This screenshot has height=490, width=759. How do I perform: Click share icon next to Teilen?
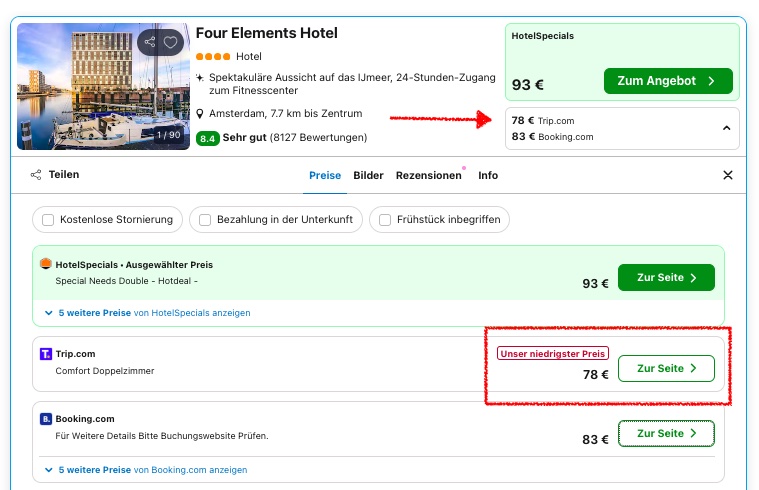(x=36, y=175)
